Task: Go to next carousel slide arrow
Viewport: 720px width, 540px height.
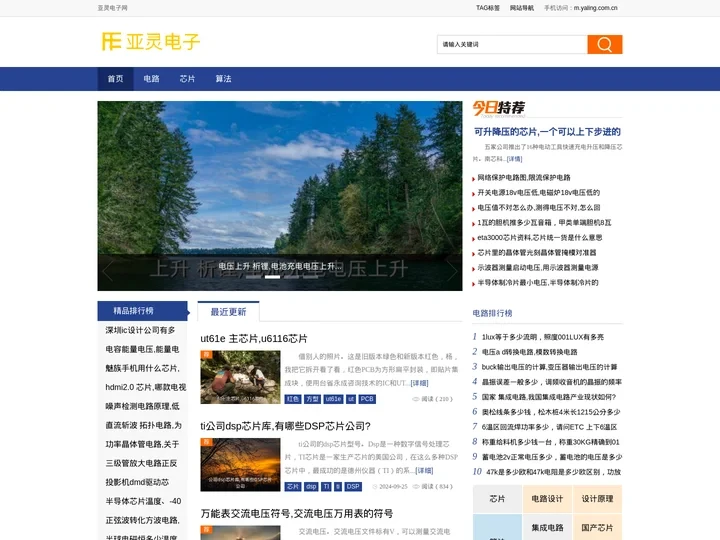Action: coord(452,270)
